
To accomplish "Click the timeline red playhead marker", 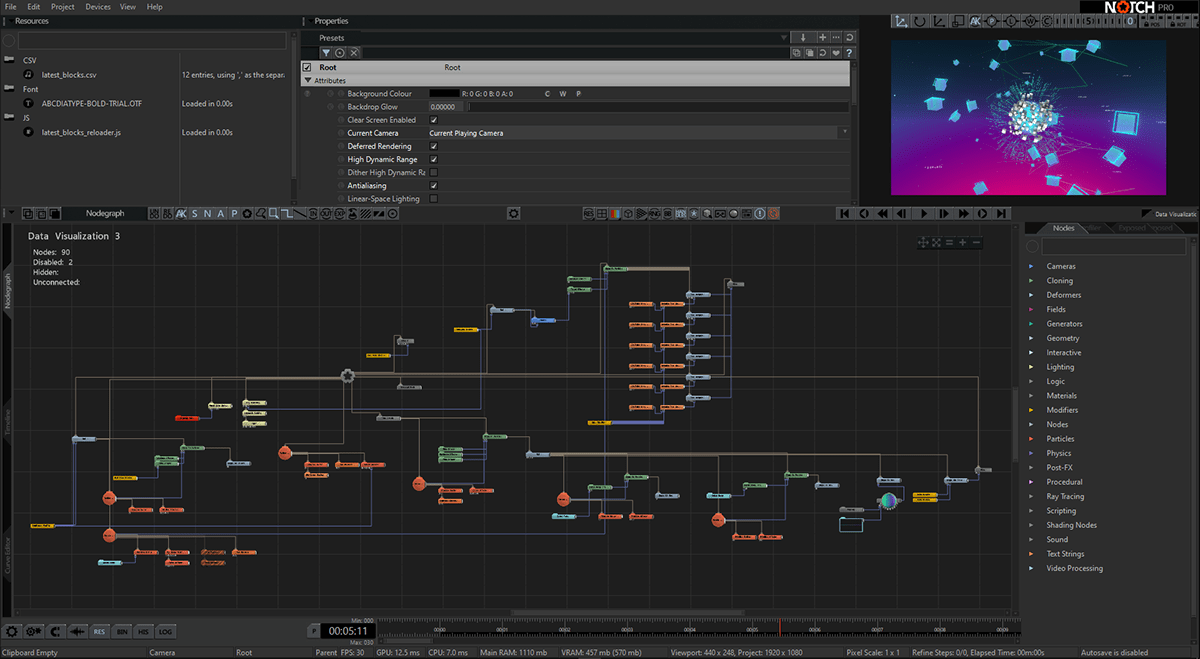I will [x=780, y=628].
